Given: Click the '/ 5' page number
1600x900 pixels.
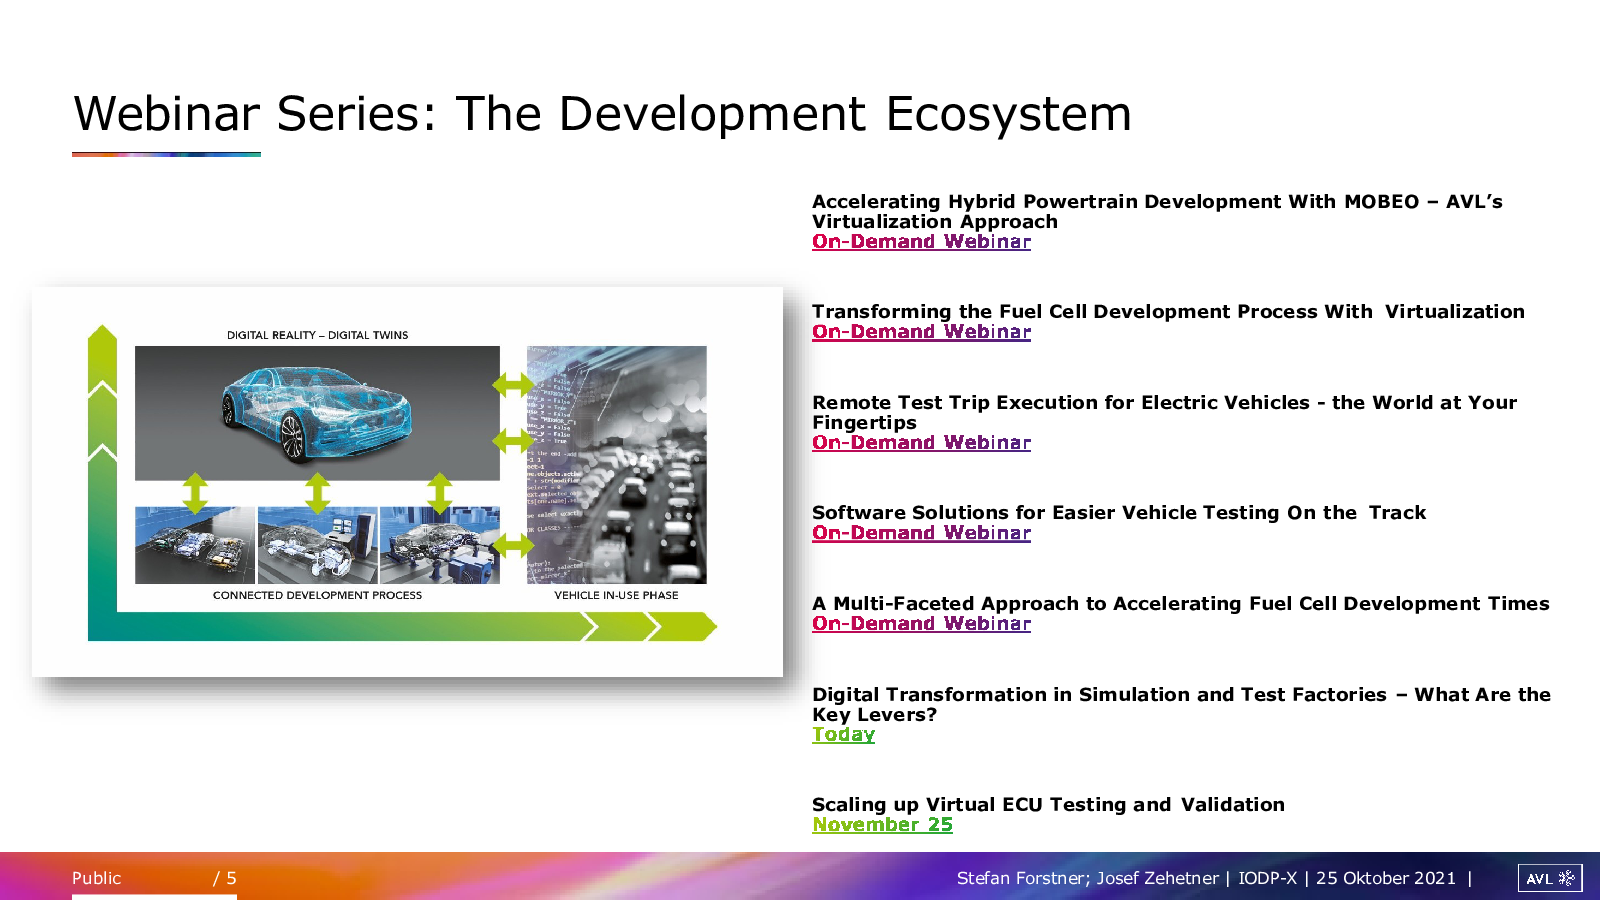Looking at the screenshot, I should click(x=225, y=878).
